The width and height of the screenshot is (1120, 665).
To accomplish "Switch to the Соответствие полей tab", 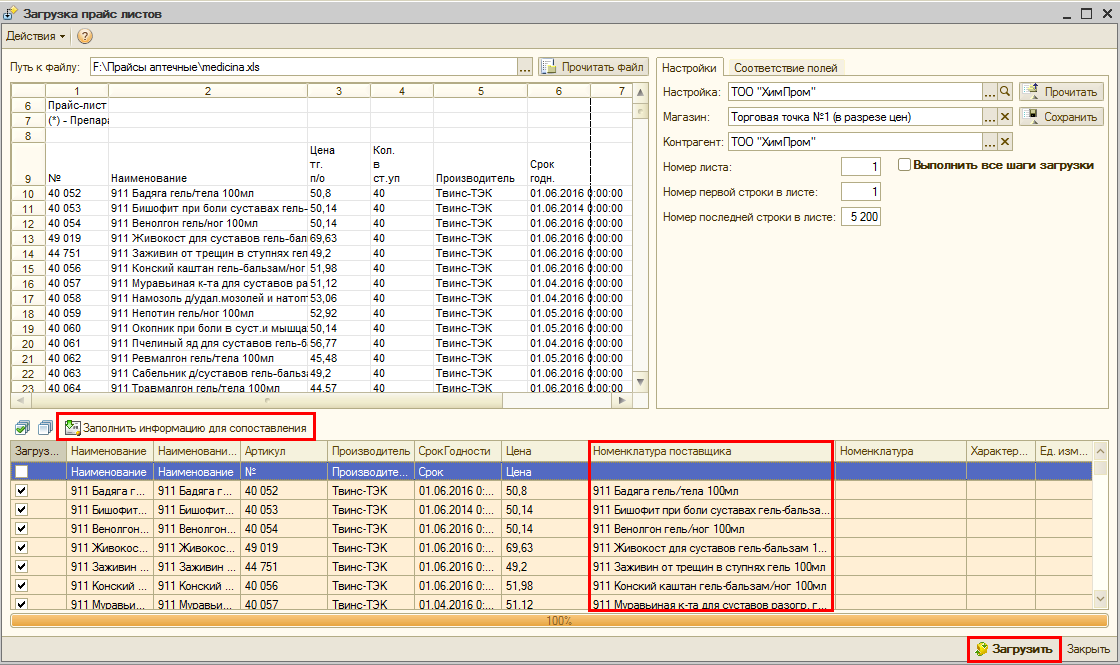I will pos(786,68).
